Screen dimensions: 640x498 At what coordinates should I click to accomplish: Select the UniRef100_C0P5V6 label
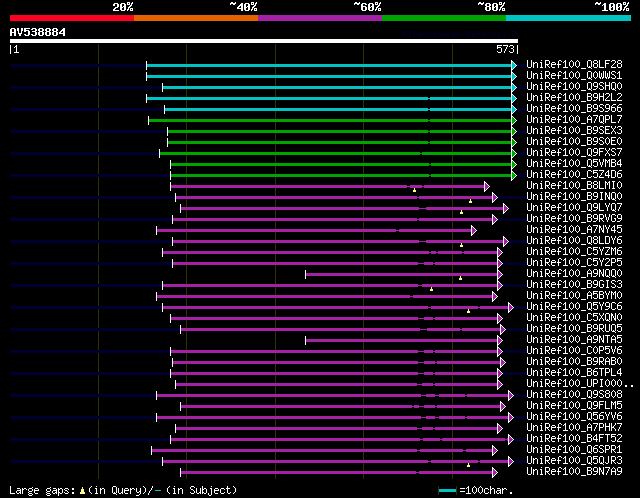(x=574, y=351)
